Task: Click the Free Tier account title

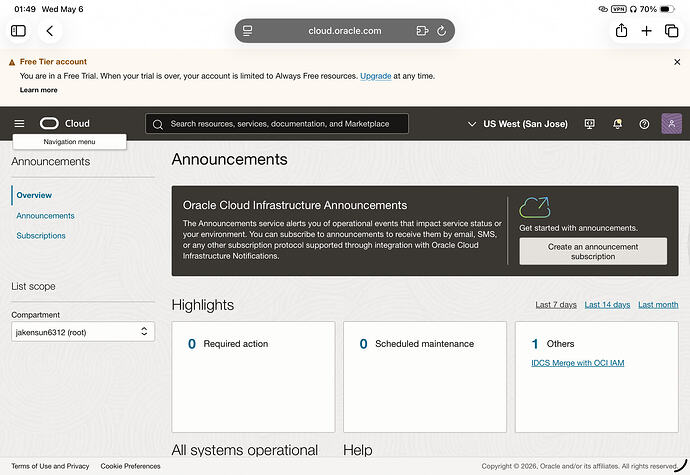Action: click(53, 62)
